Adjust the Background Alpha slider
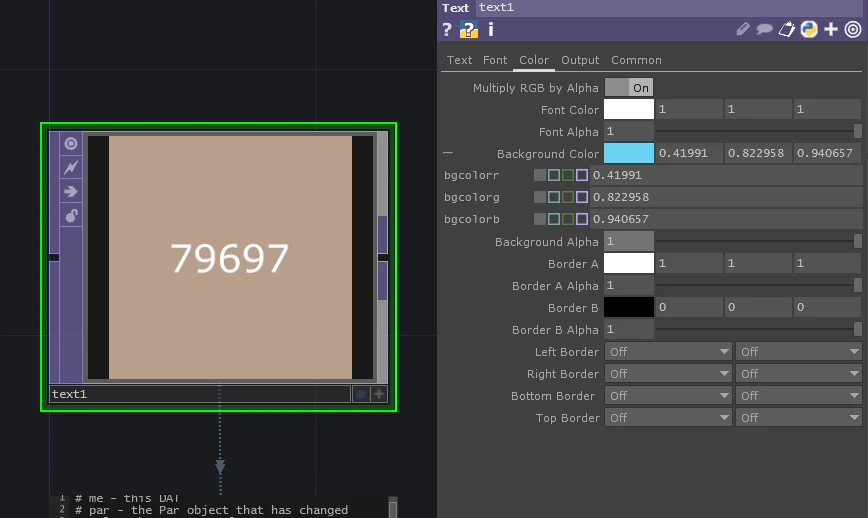The image size is (868, 518). [x=758, y=241]
